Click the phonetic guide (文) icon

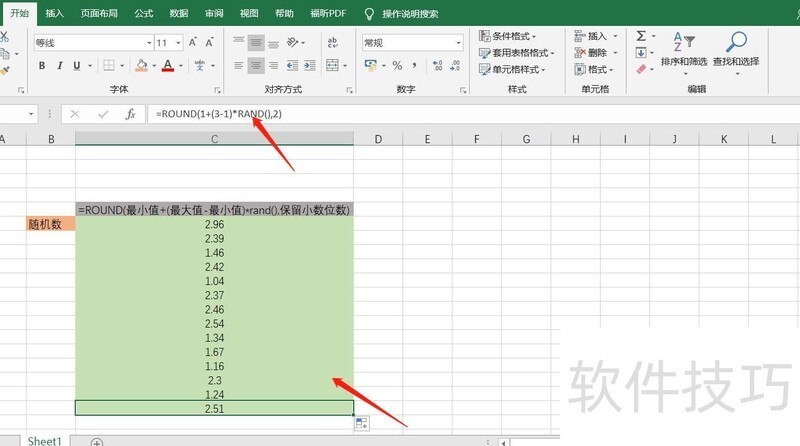click(199, 65)
